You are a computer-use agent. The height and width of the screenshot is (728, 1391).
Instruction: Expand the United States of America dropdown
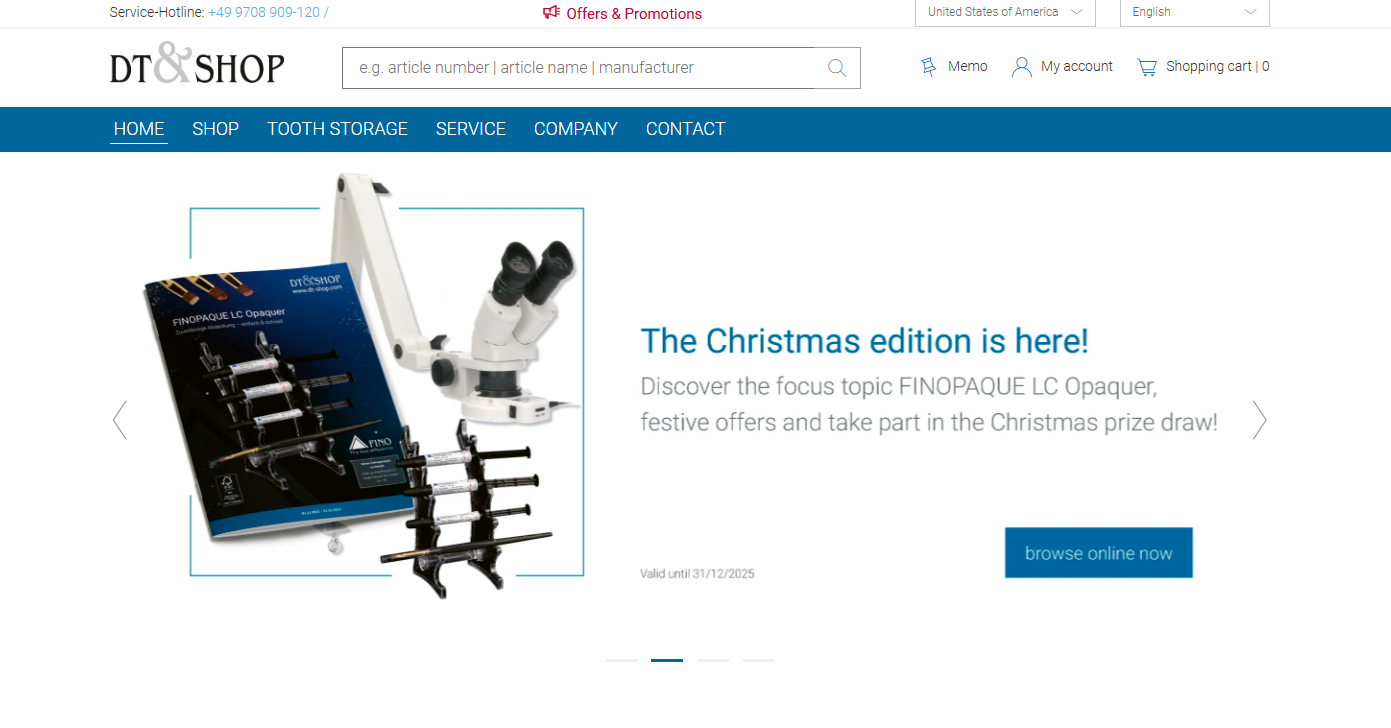pyautogui.click(x=1005, y=12)
